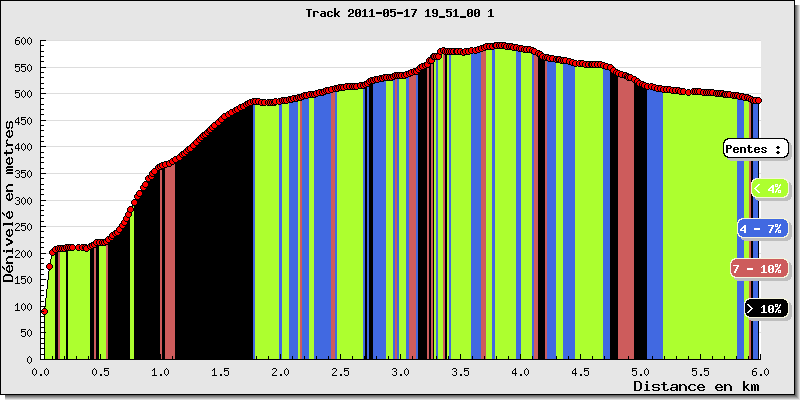Click the '0.0' x-axis tick label

tap(41, 371)
